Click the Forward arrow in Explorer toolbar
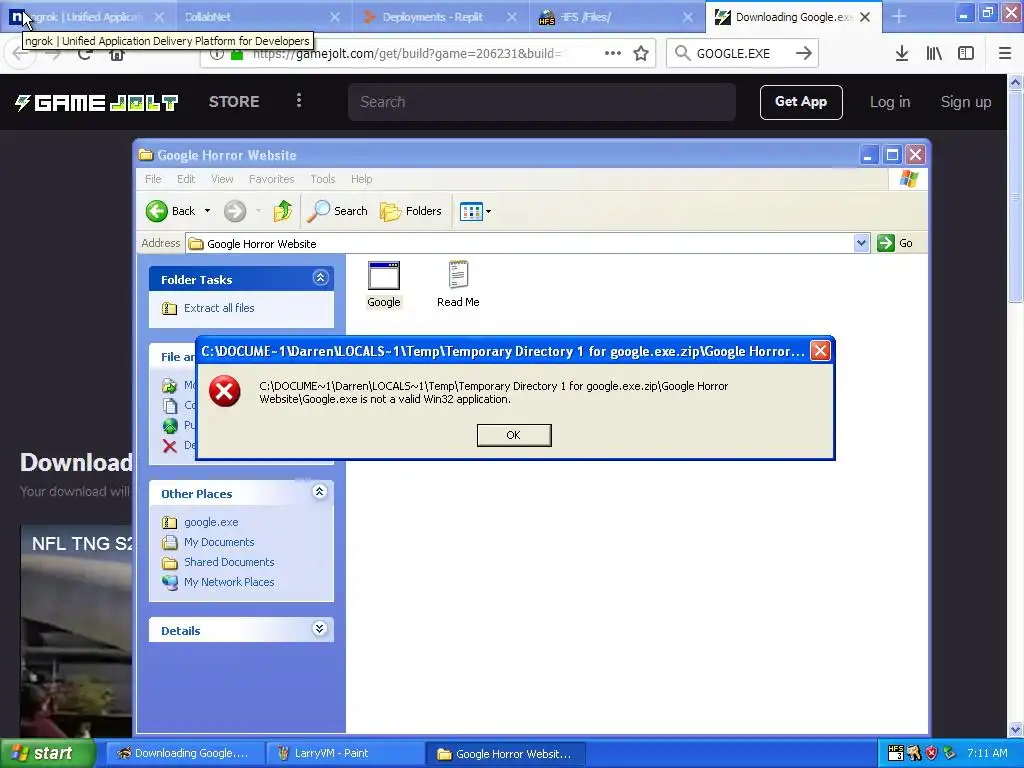Viewport: 1024px width, 768px height. 235,211
